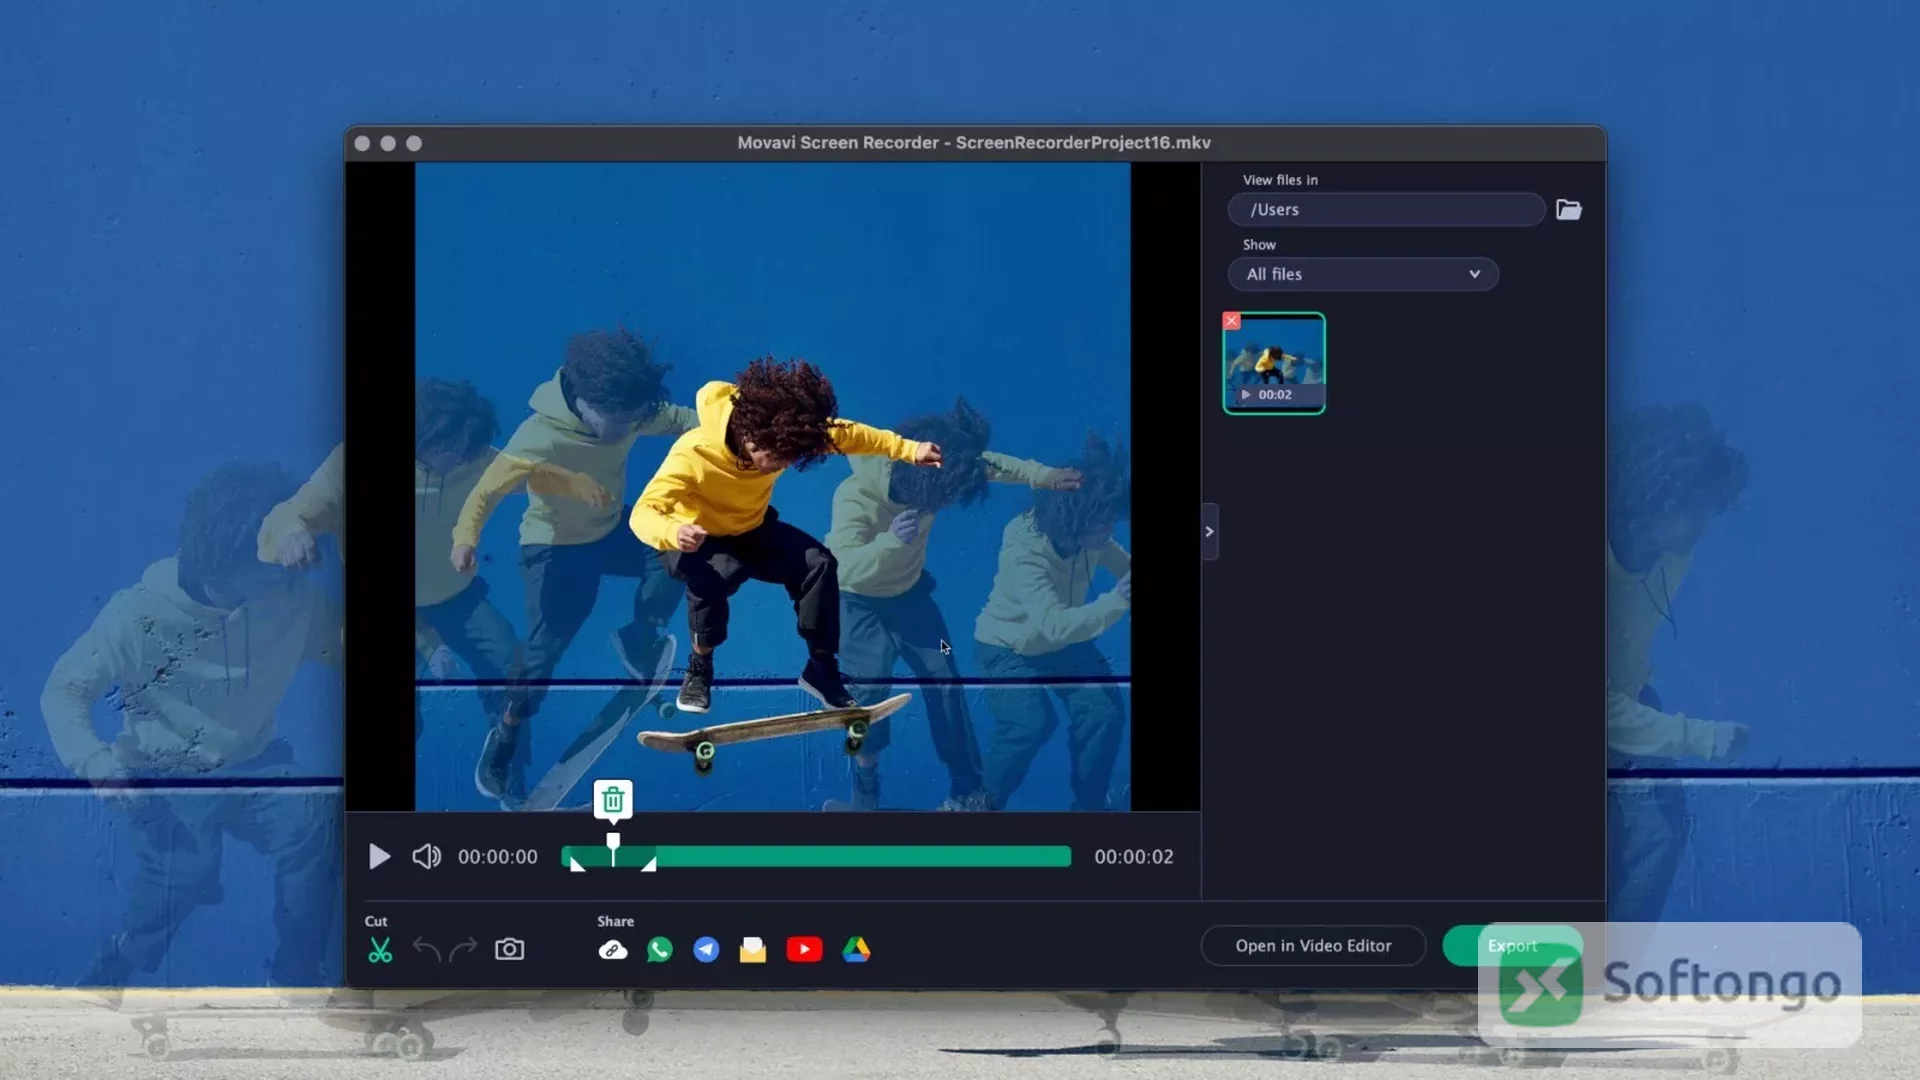Viewport: 1920px width, 1080px height.
Task: Share via cloud link icon
Action: click(613, 950)
